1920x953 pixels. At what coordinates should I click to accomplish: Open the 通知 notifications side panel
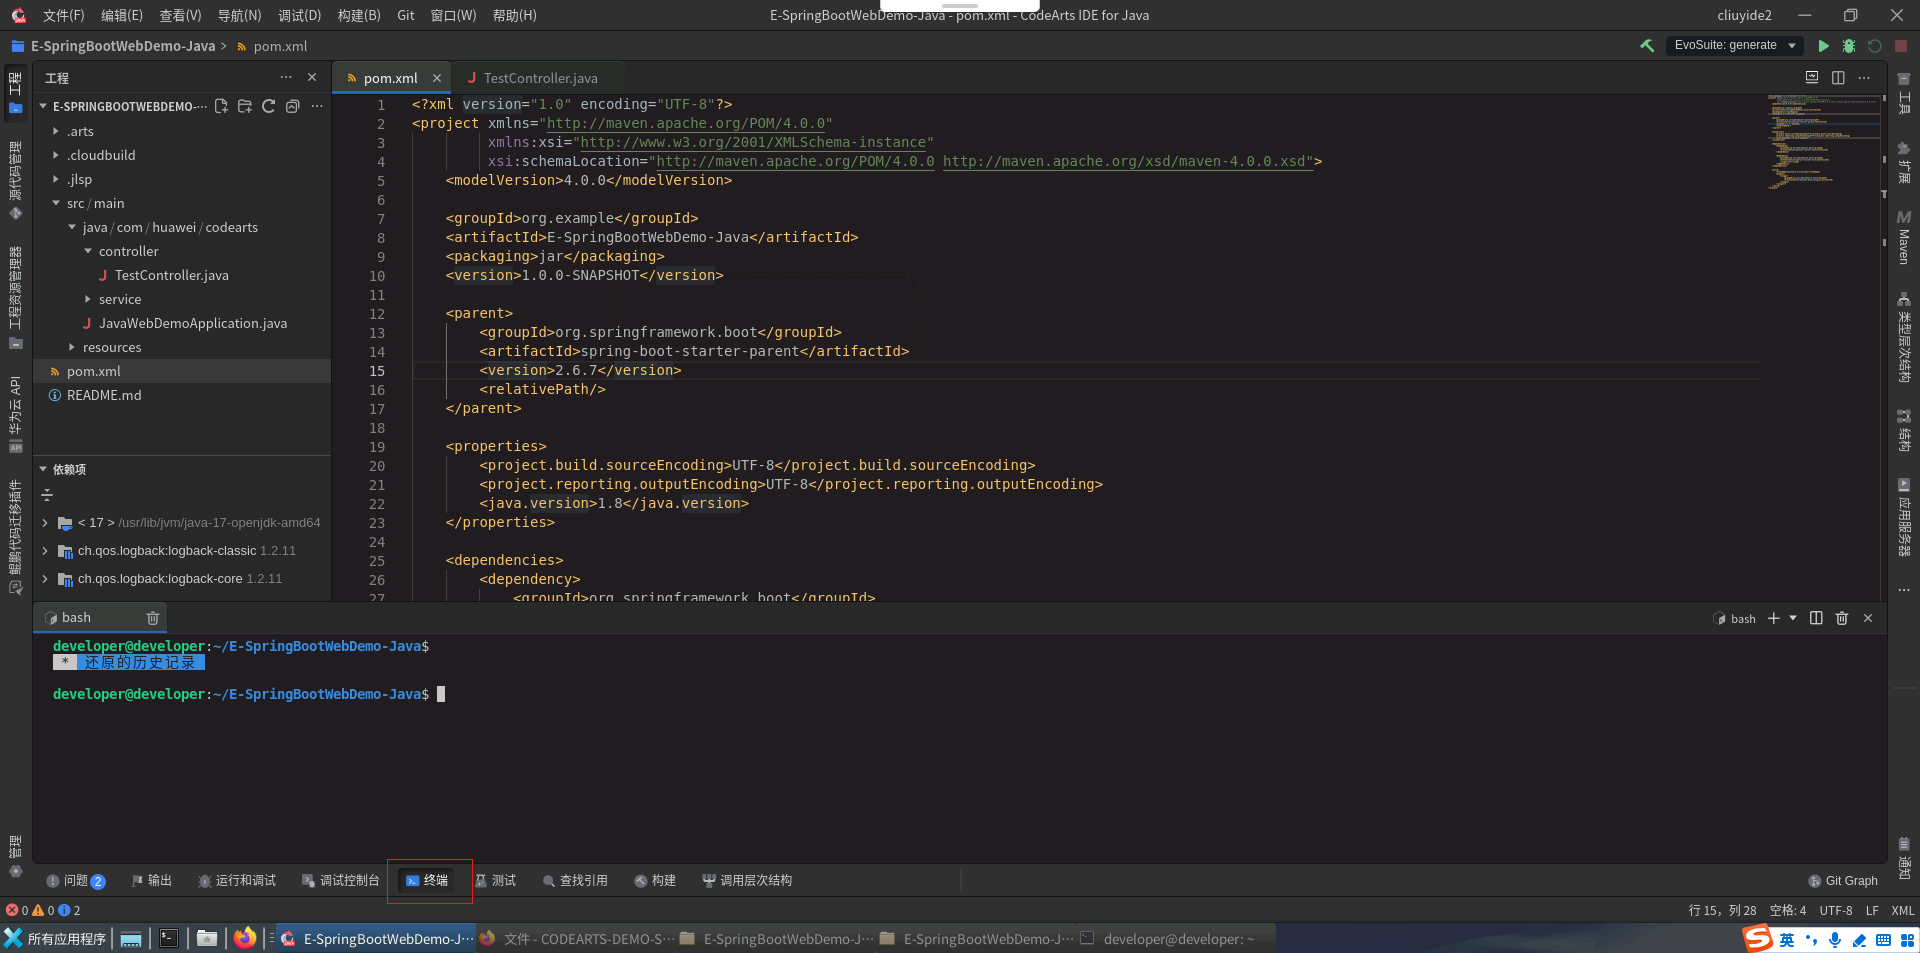(1904, 860)
